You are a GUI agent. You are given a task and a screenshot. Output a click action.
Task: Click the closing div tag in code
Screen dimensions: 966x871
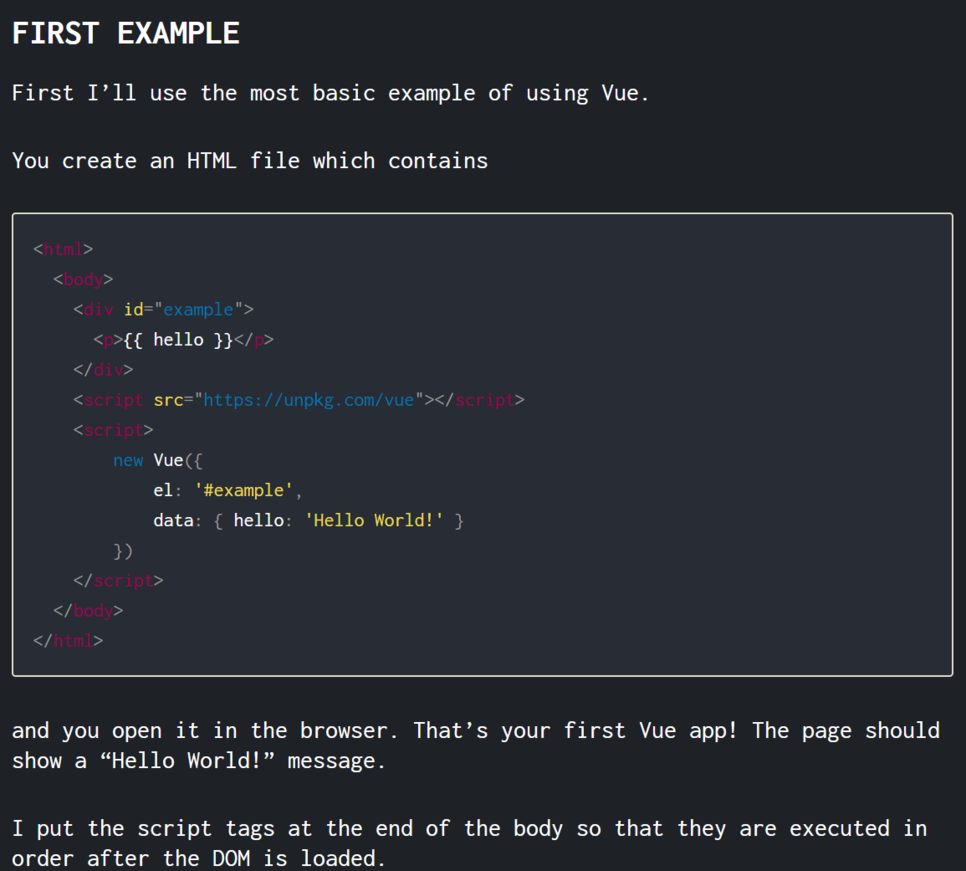[103, 370]
